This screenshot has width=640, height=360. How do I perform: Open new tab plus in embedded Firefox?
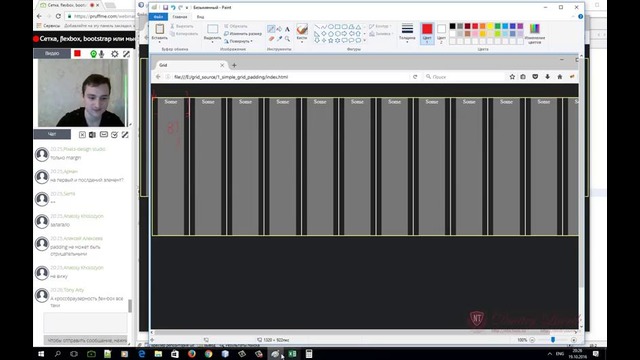click(234, 65)
